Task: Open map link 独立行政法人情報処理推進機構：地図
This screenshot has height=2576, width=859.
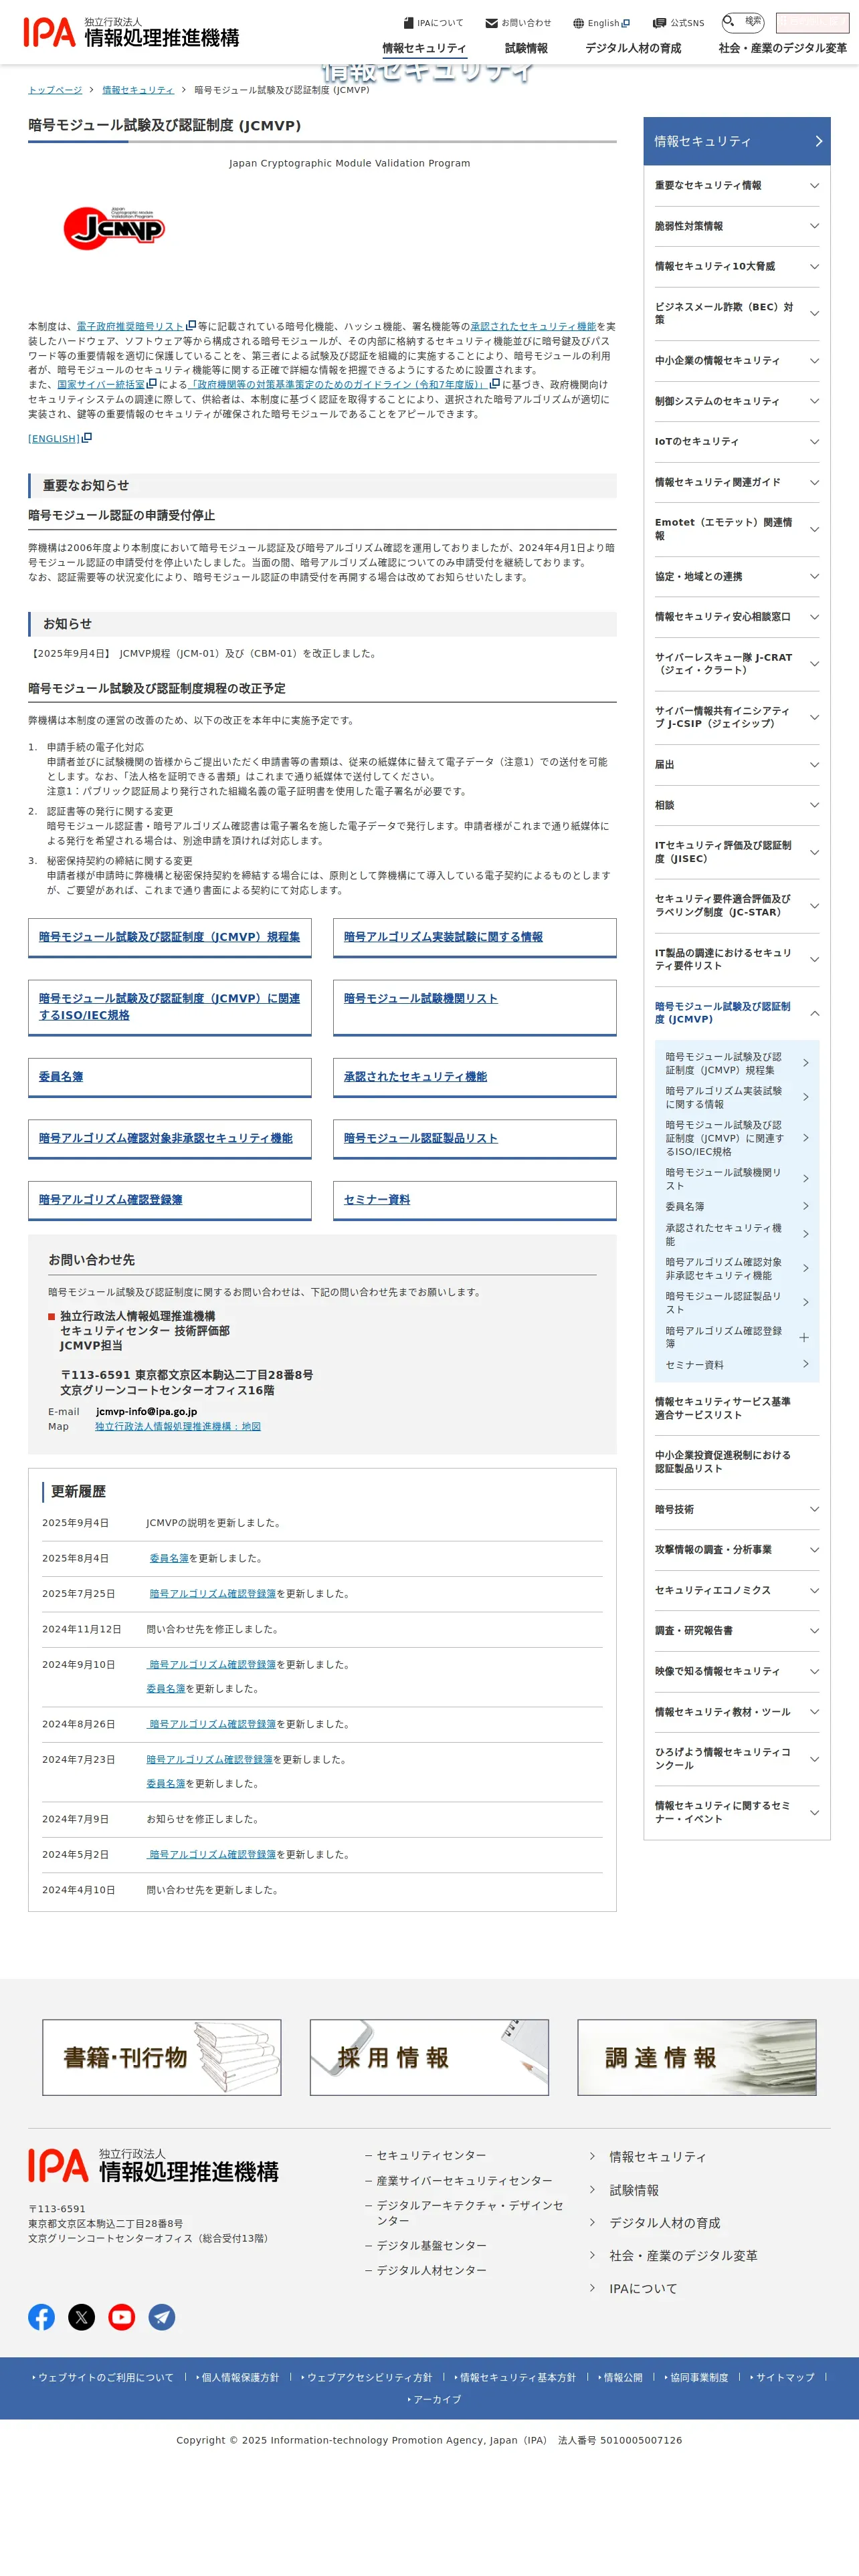Action: (x=178, y=1426)
